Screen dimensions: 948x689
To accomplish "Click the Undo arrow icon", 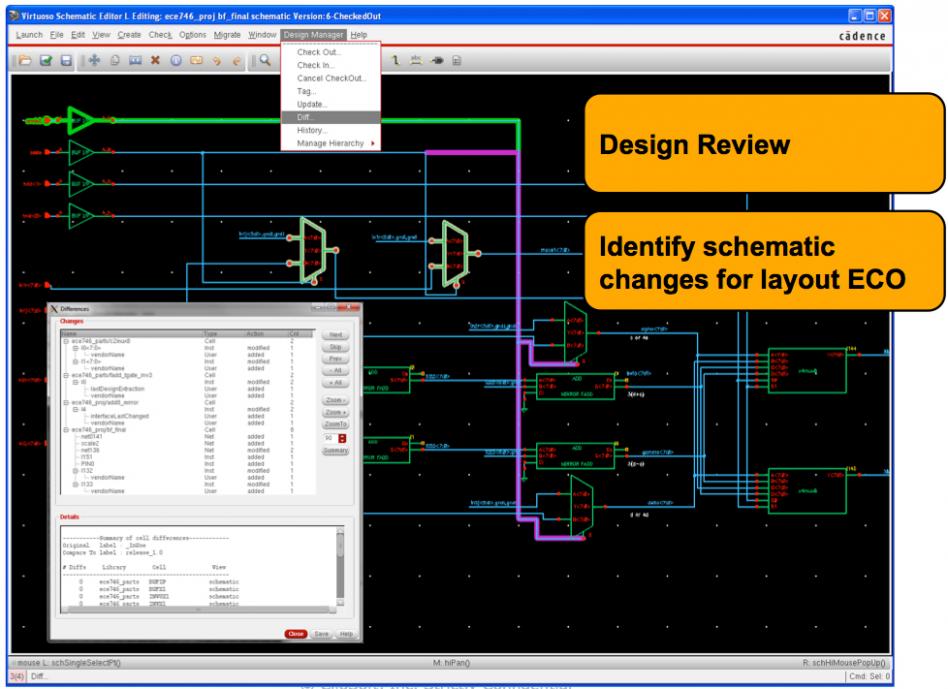I will pyautogui.click(x=216, y=60).
